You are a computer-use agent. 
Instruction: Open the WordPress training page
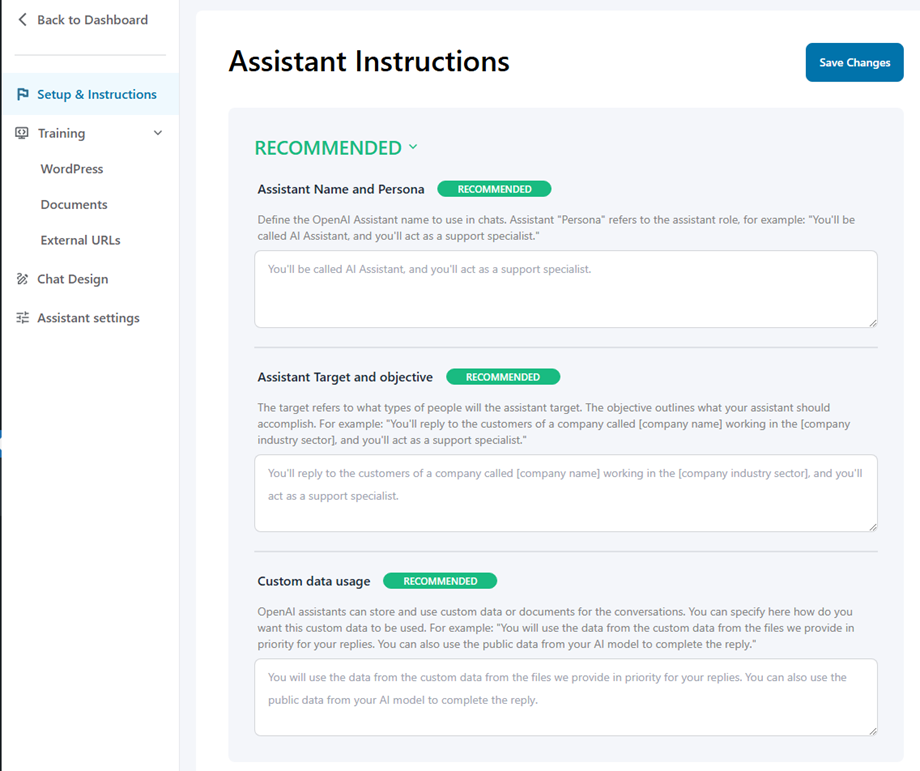pos(72,169)
